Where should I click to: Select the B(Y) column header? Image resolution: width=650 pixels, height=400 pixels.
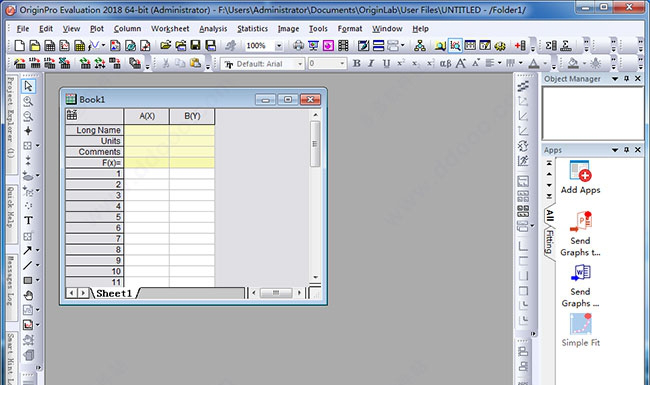[x=192, y=116]
